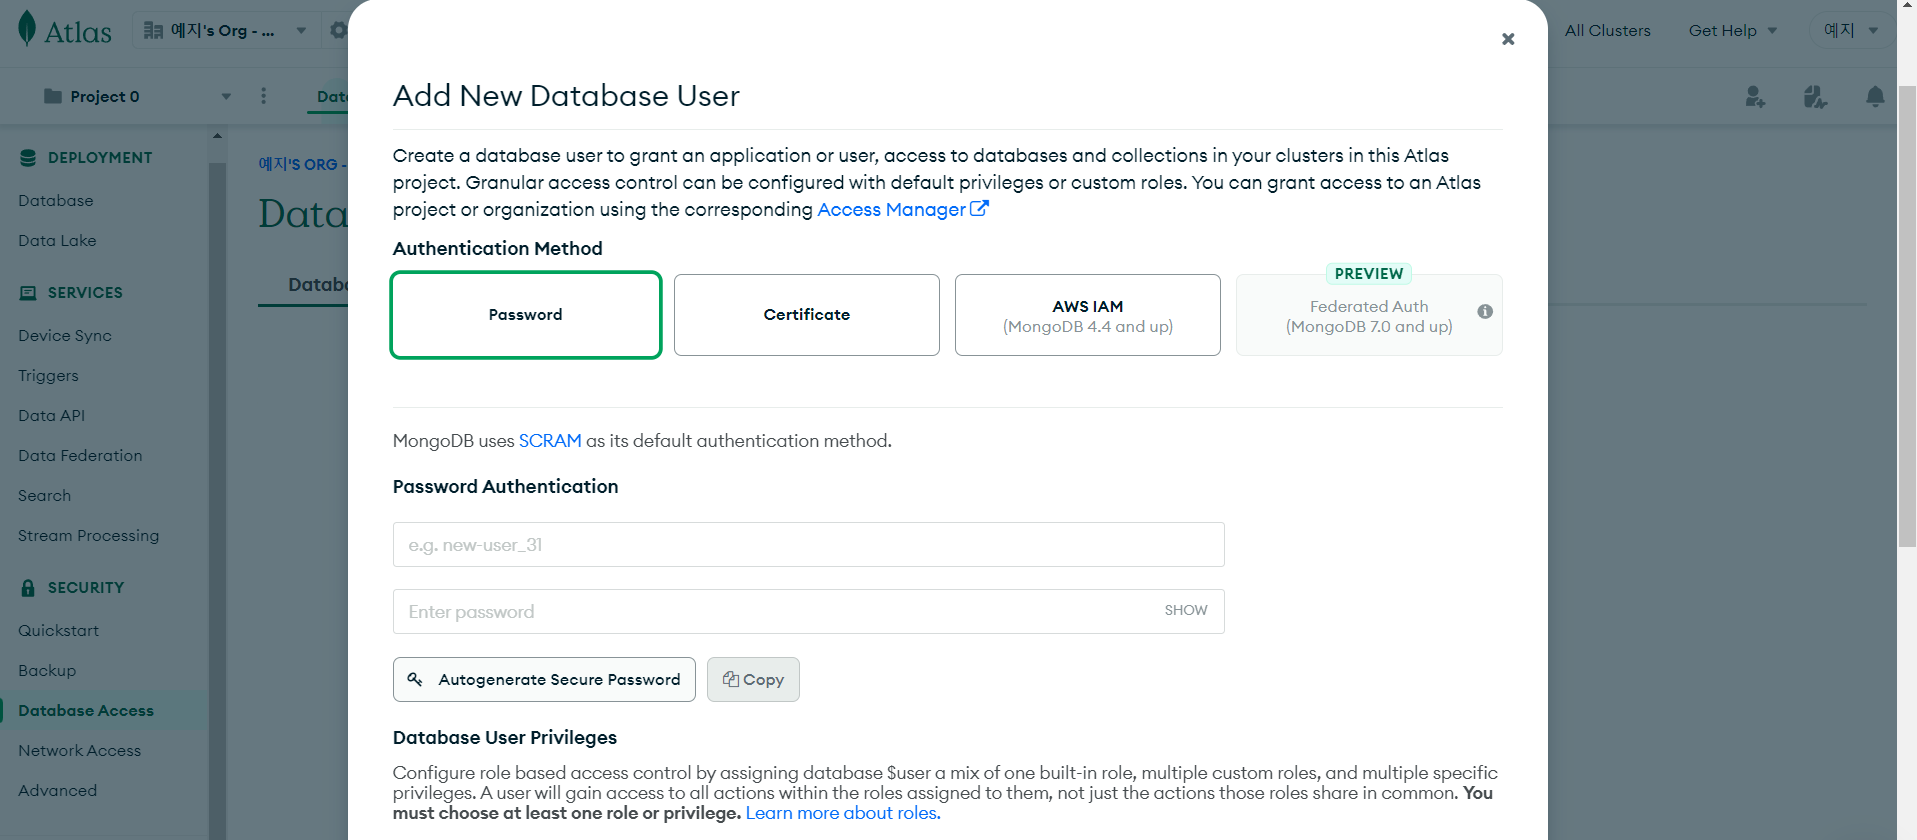1917x840 pixels.
Task: Open the 예지 user account dropdown
Action: 1850,30
